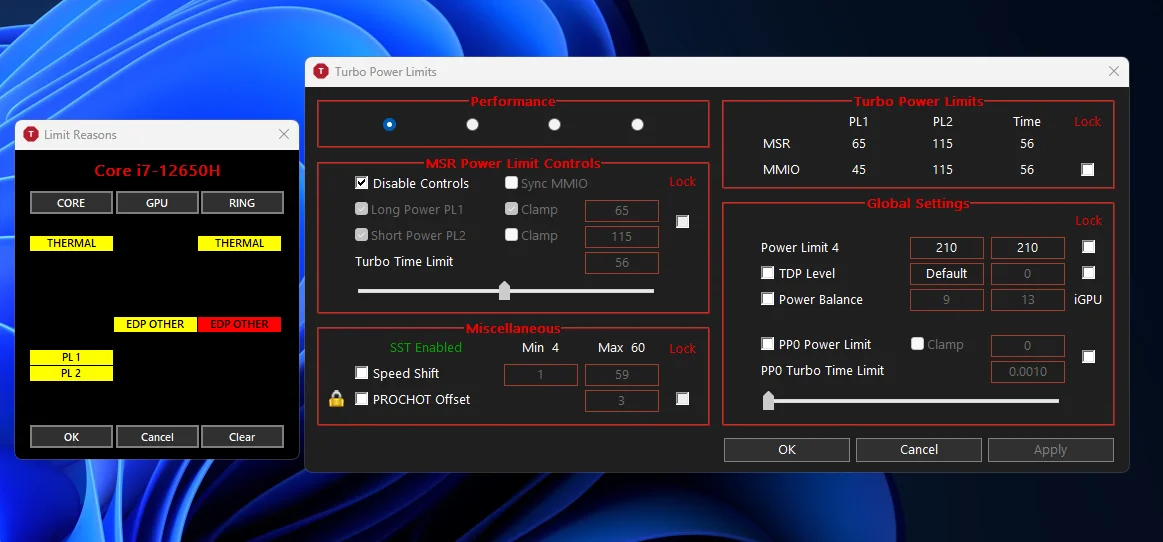Viewport: 1163px width, 542px height.
Task: Toggle Long Power PL1 checkbox
Action: tap(362, 209)
